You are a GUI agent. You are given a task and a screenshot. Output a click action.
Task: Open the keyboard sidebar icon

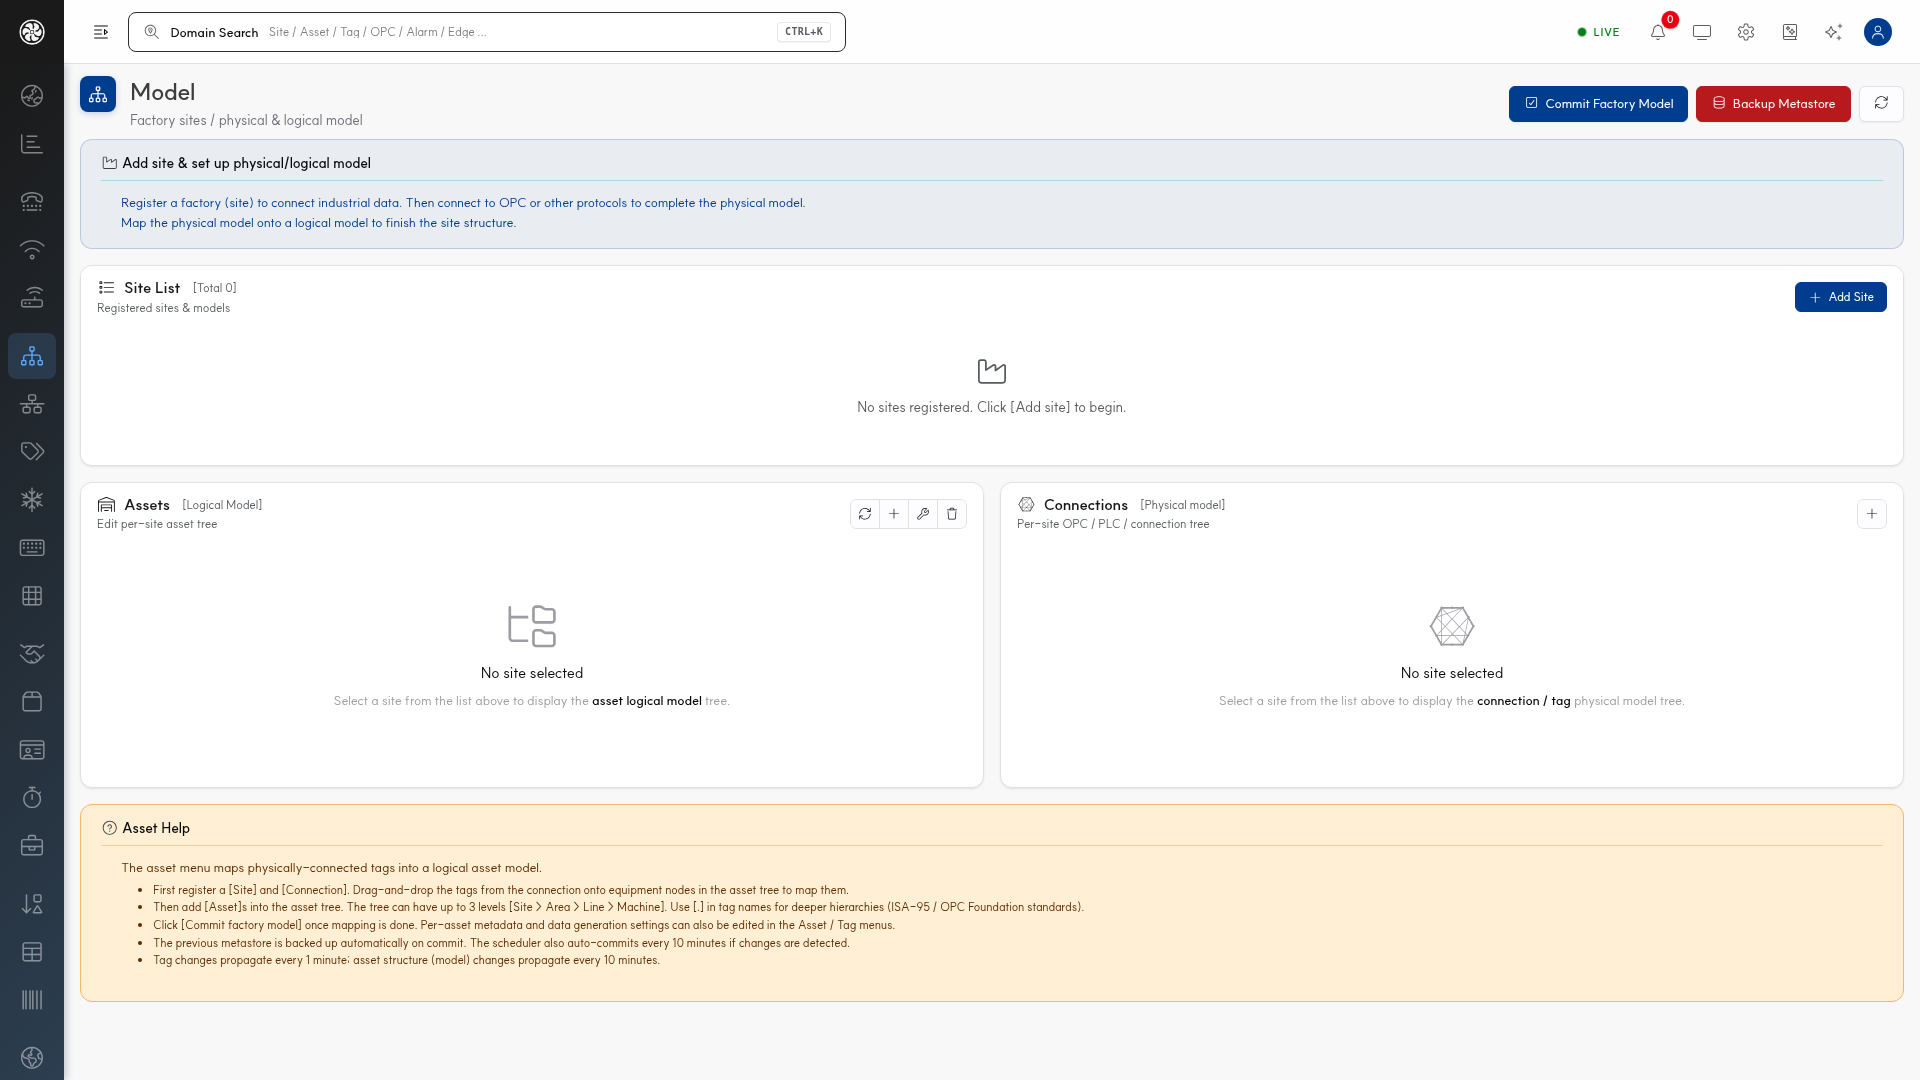[x=32, y=547]
